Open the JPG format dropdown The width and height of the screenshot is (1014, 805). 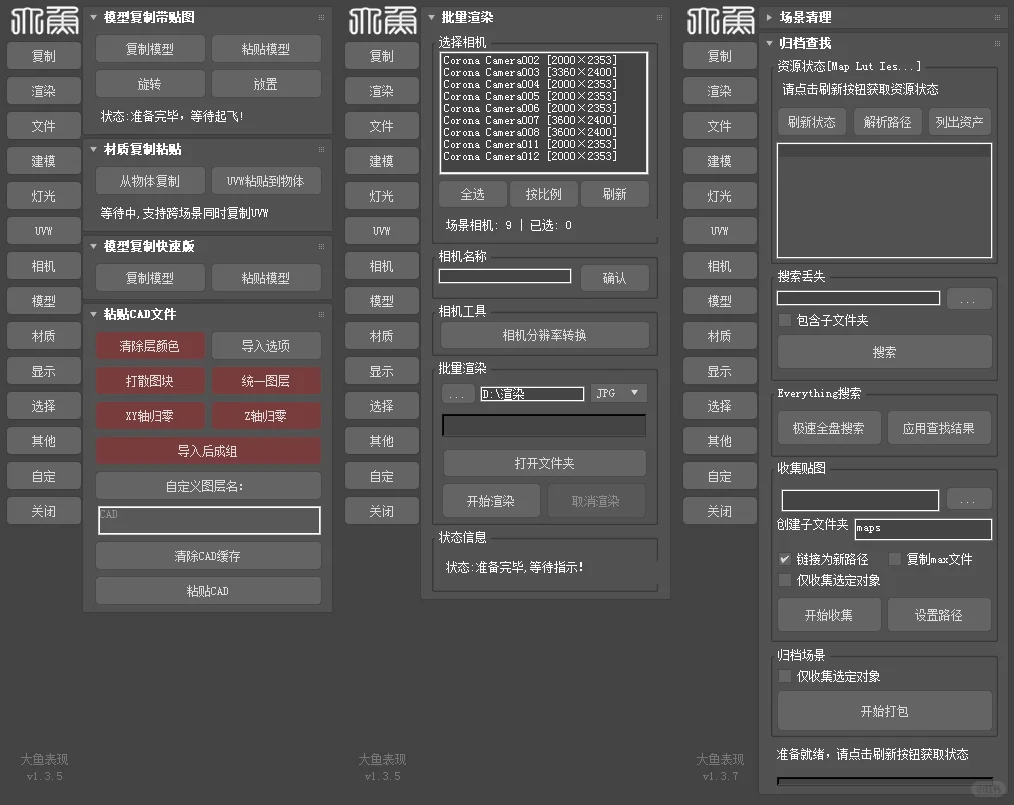(x=618, y=394)
